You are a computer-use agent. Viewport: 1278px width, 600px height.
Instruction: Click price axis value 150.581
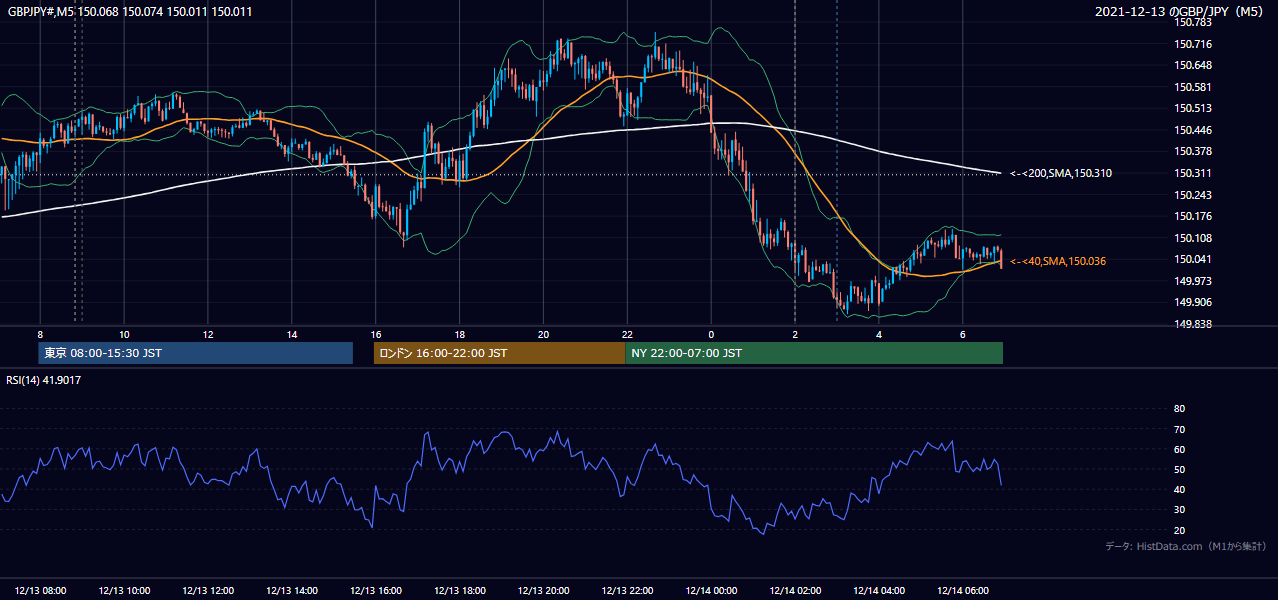(1193, 87)
